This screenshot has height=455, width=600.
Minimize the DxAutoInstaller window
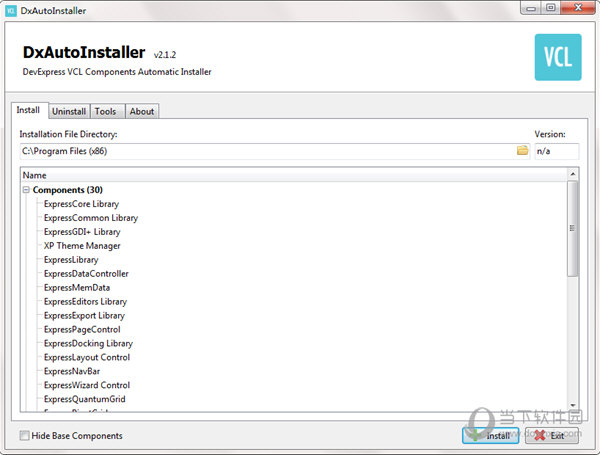[x=531, y=8]
